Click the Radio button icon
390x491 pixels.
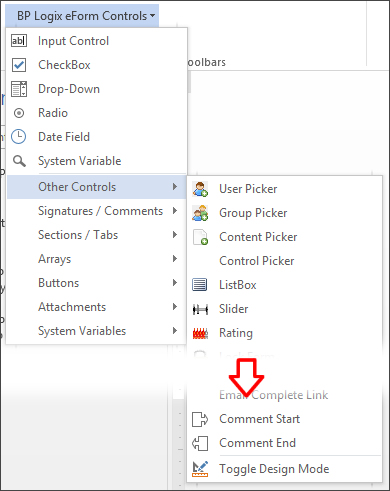(x=19, y=113)
